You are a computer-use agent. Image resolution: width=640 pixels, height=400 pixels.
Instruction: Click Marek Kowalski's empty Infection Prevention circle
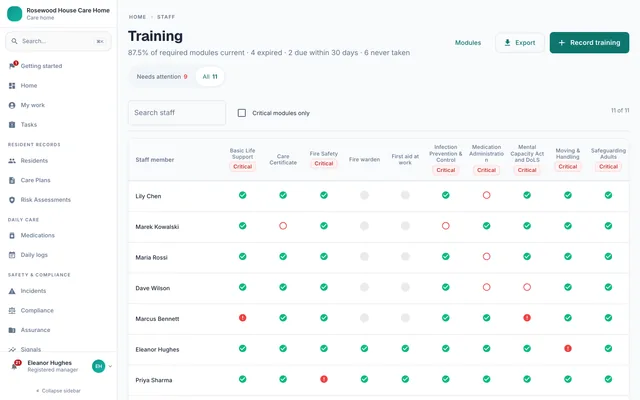pos(446,226)
